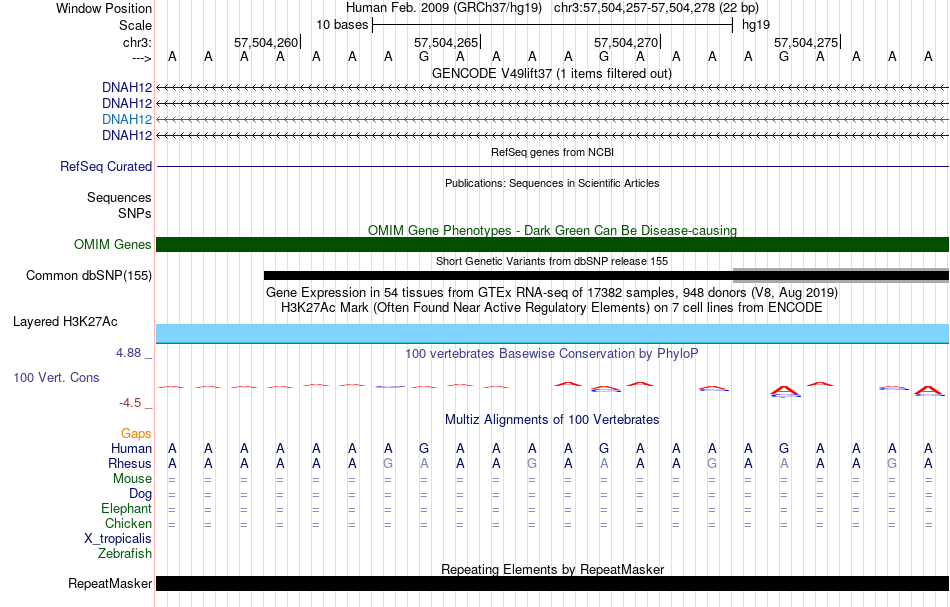Click the Gaps label in Multiz
Screen dimensions: 950x607
[x=136, y=433]
